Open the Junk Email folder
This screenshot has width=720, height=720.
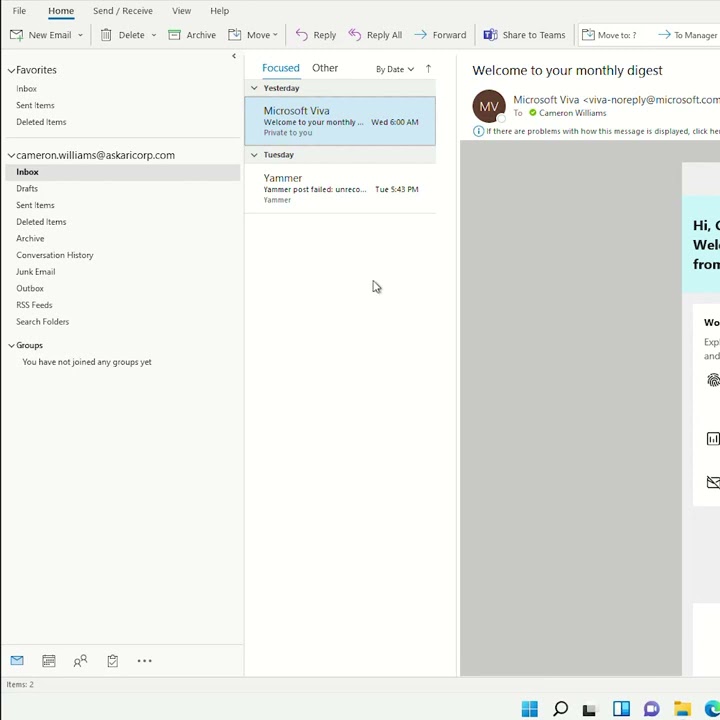(36, 271)
